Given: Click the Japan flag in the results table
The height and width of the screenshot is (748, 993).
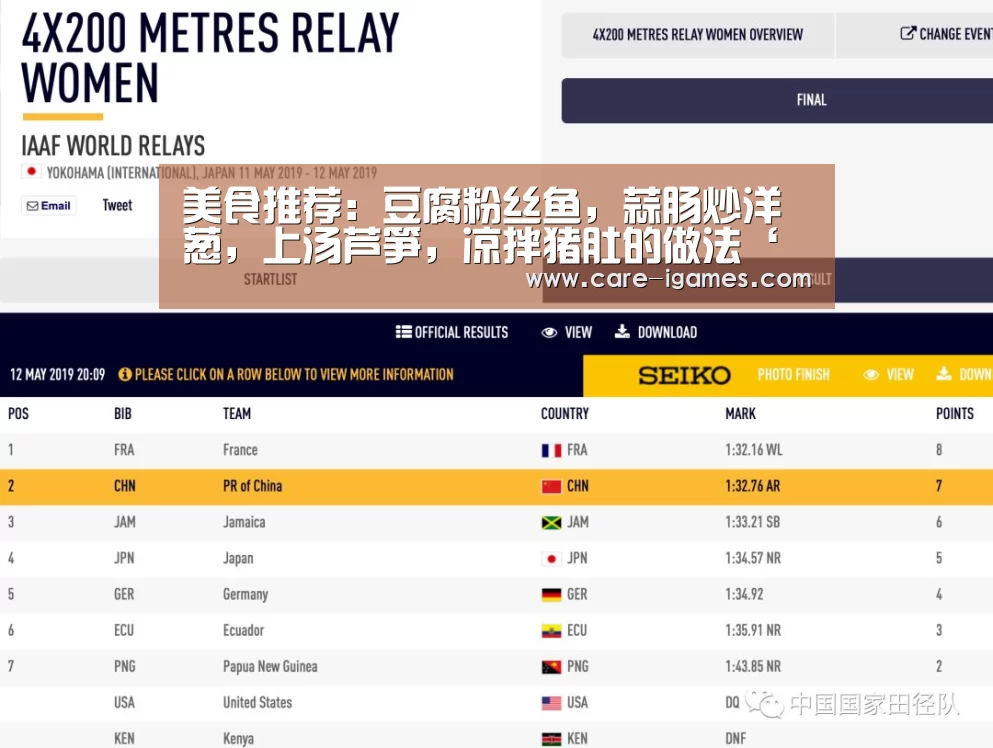Looking at the screenshot, I should pos(551,559).
